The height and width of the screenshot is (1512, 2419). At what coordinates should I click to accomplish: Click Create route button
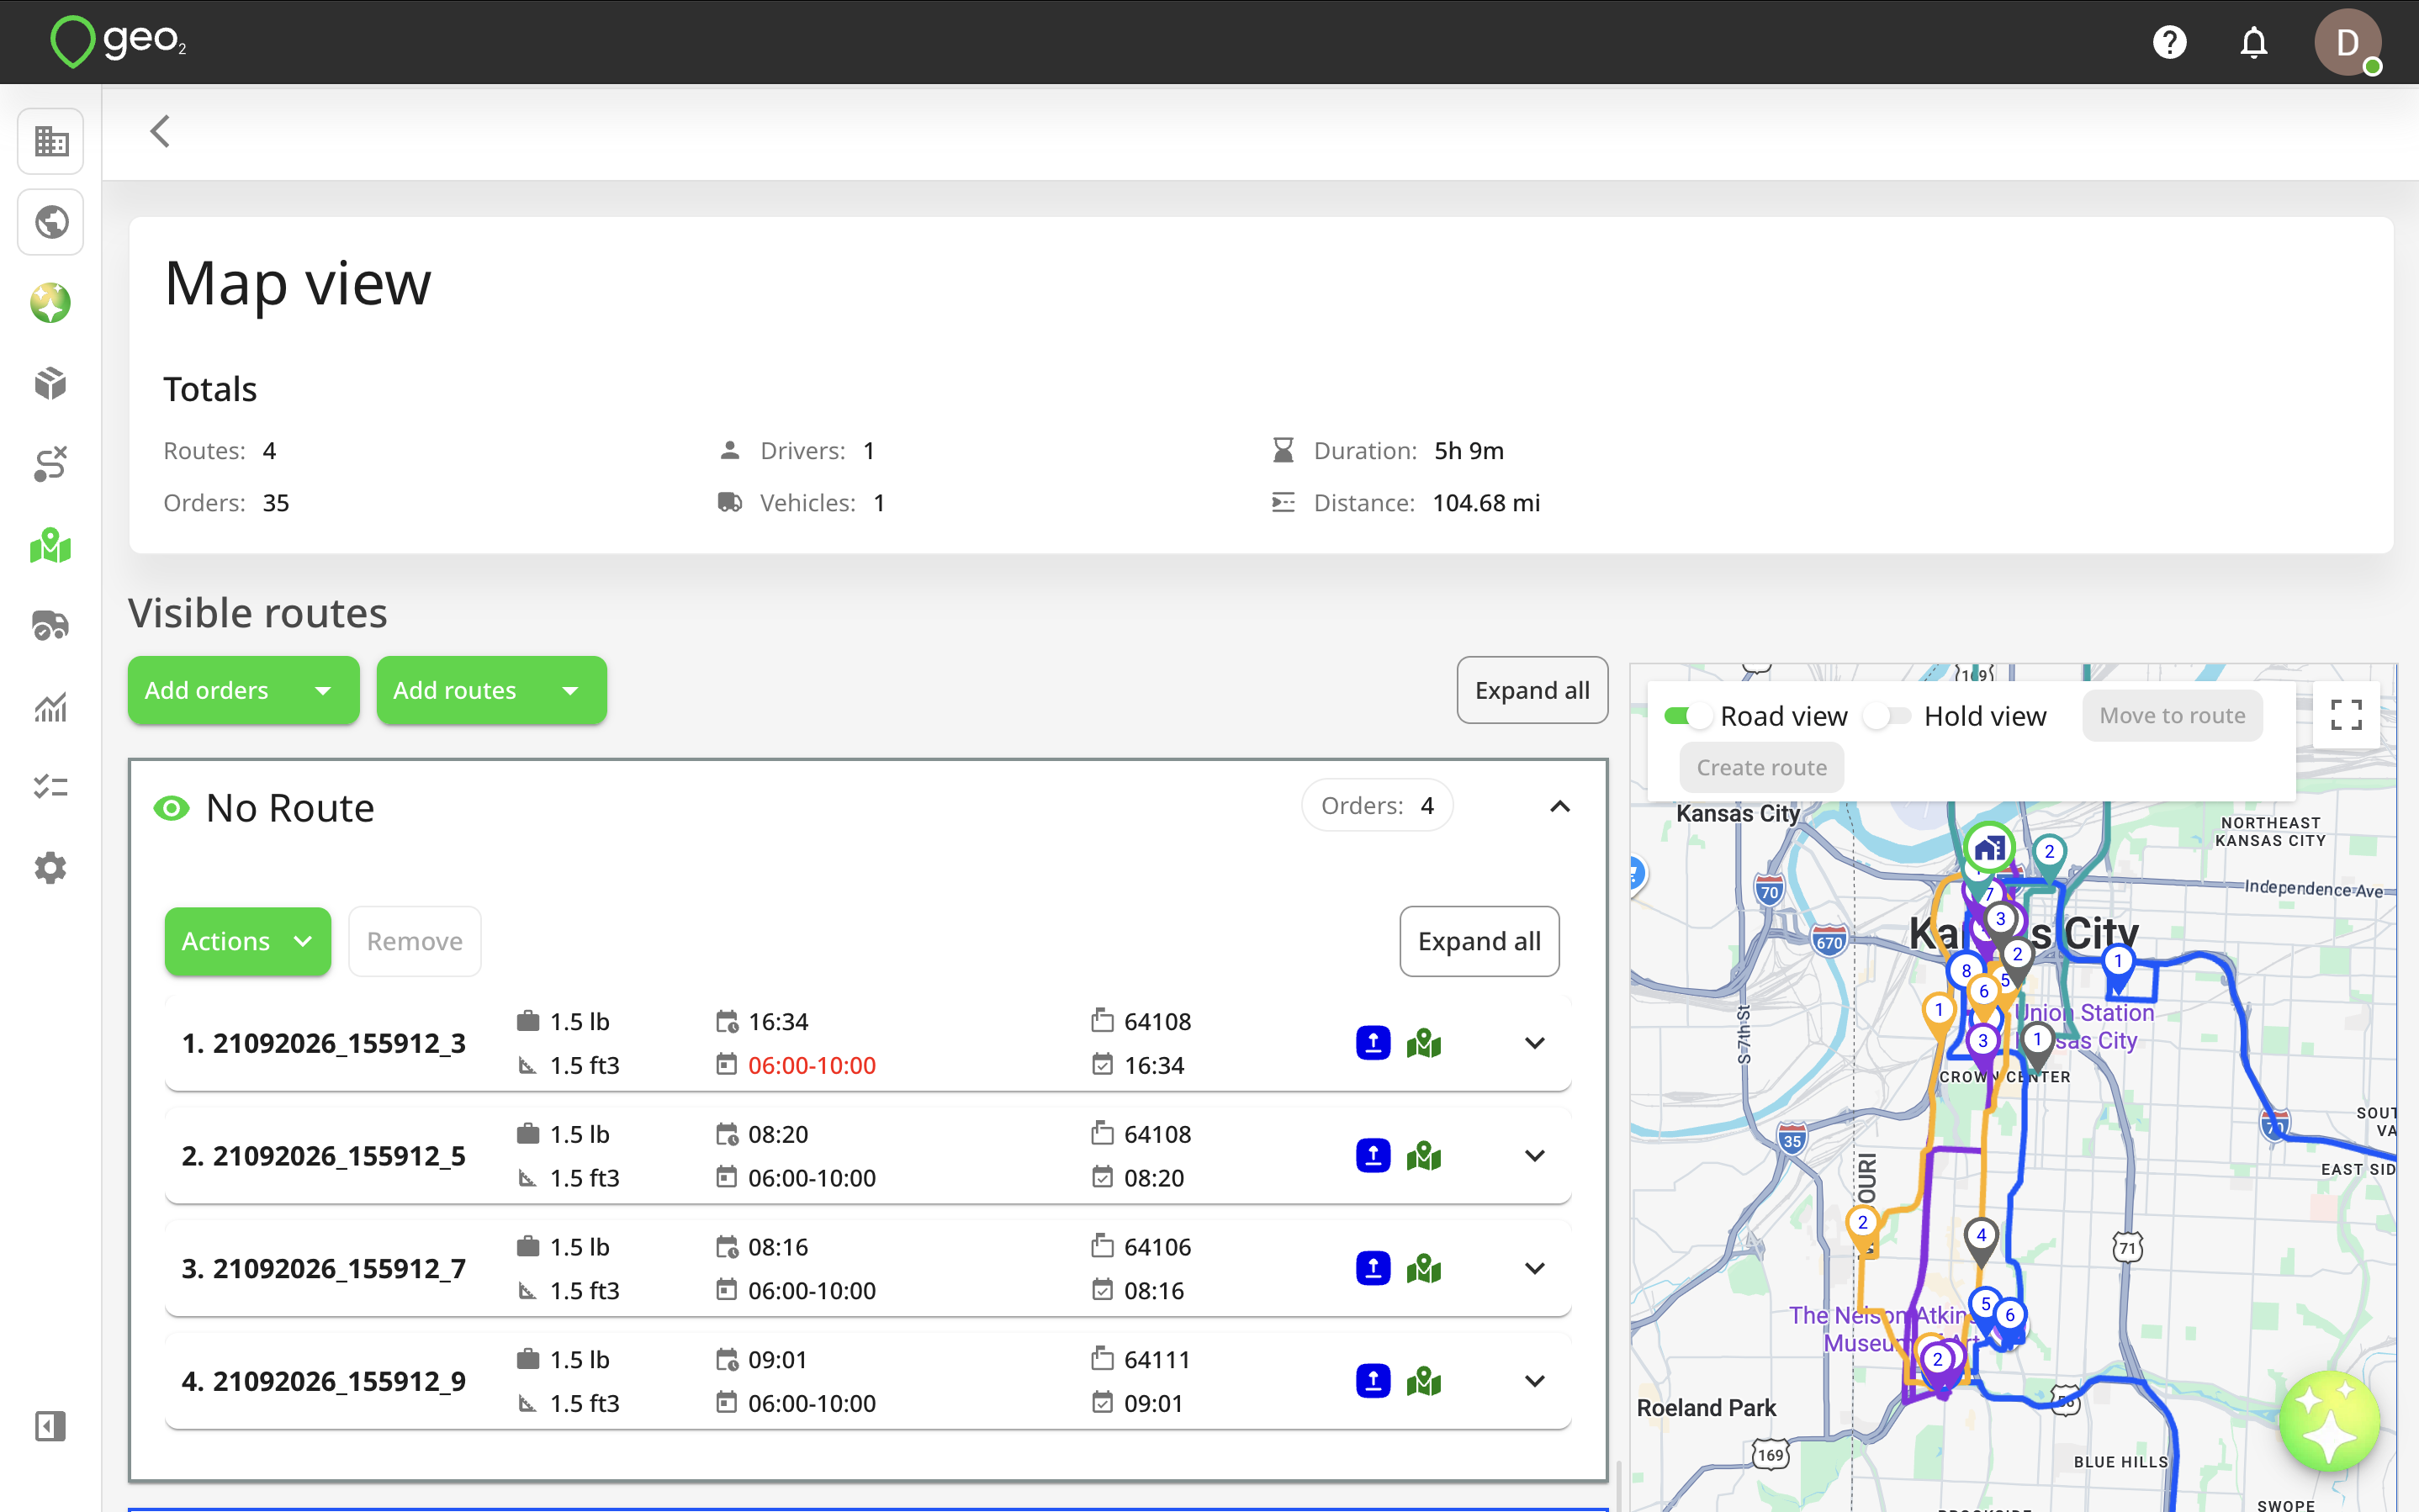tap(1761, 768)
